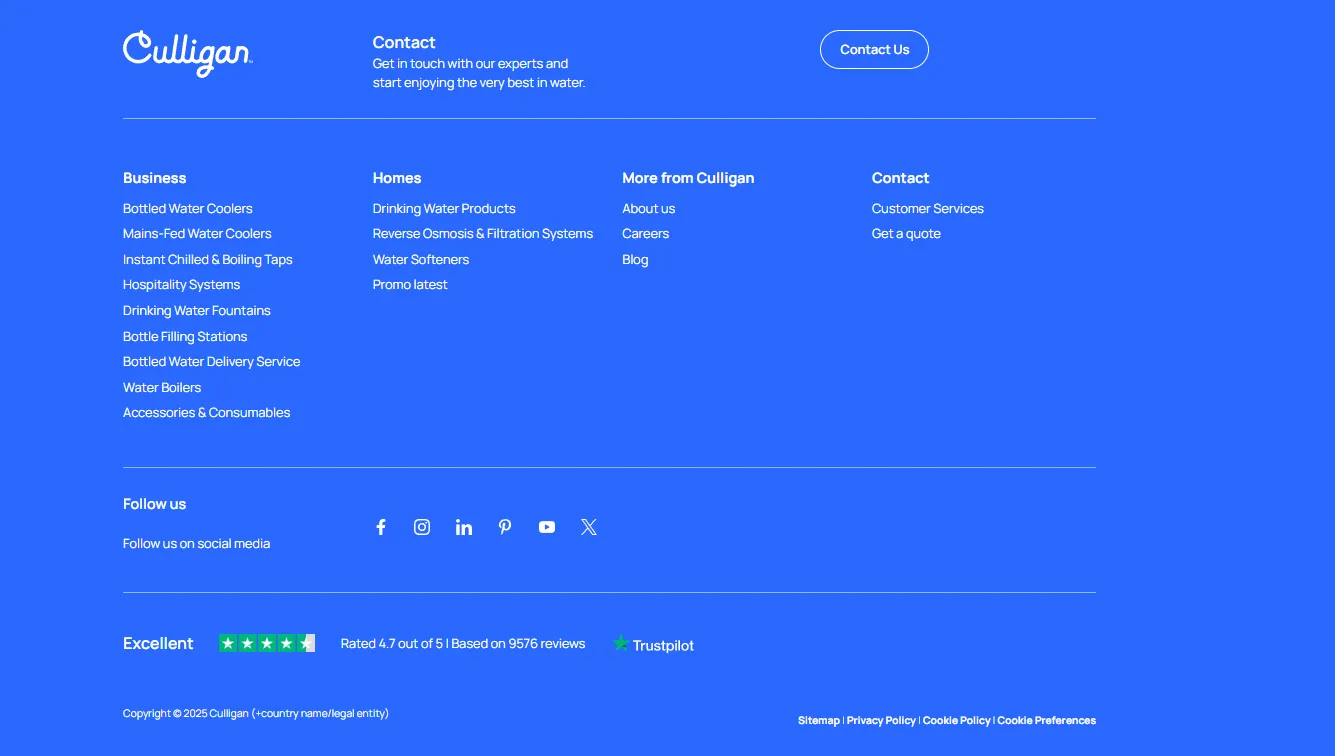
Task: Click the Trustpilot logo
Action: 653,645
